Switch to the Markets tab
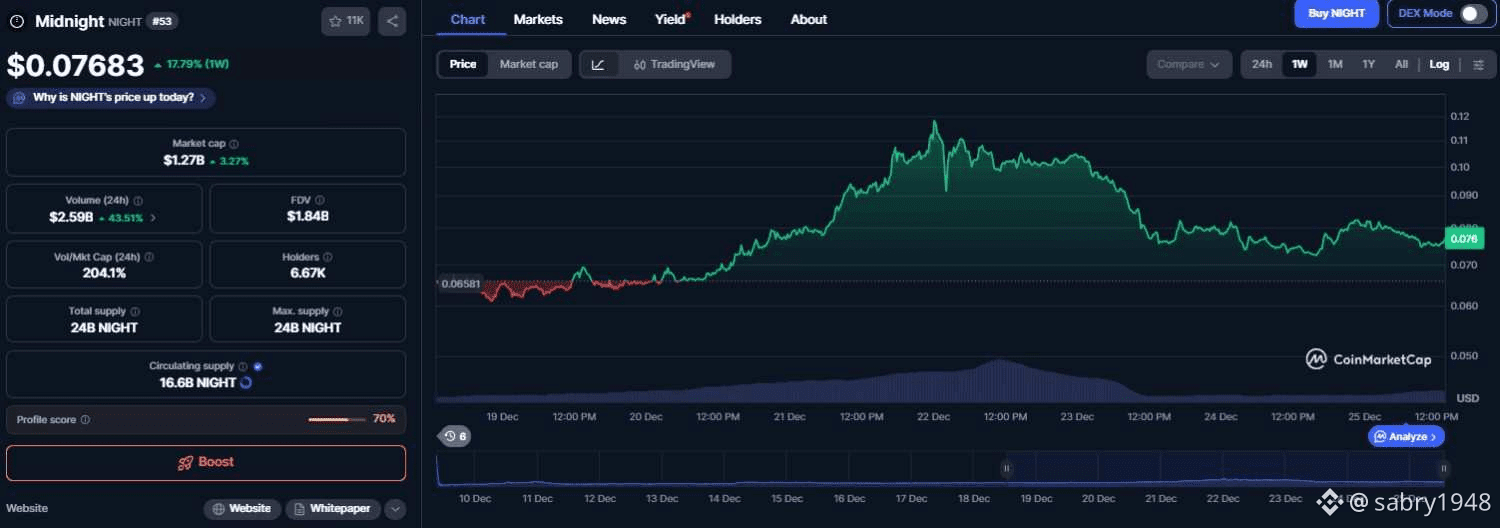The height and width of the screenshot is (528, 1500). click(x=538, y=19)
